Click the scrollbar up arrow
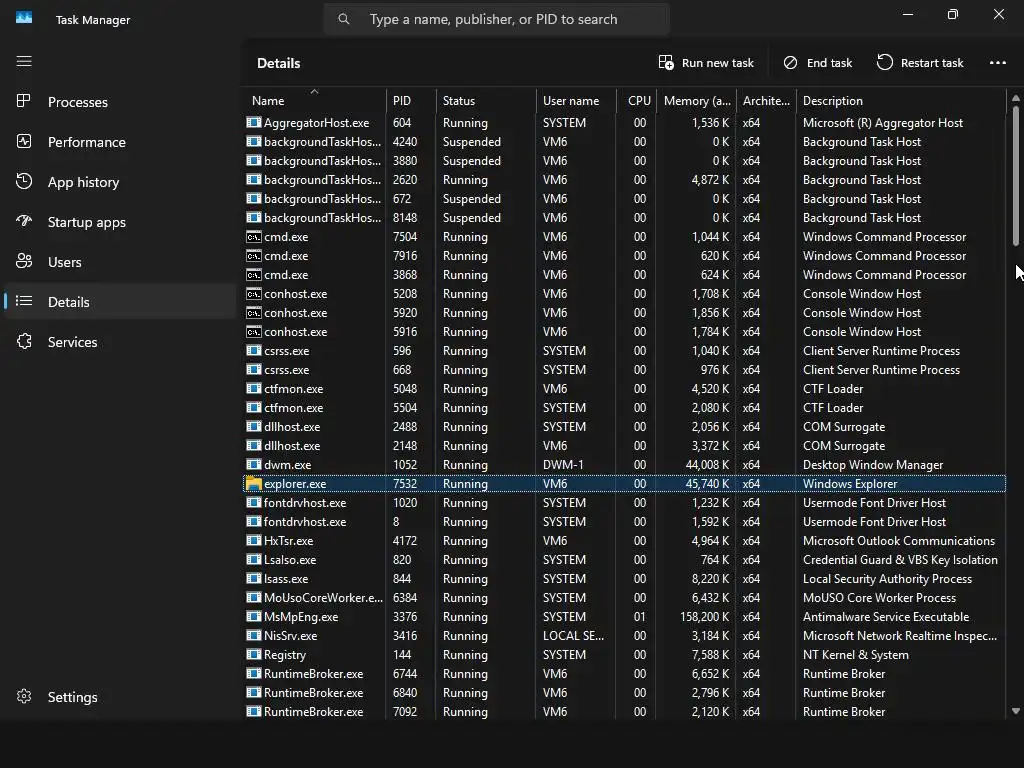Screen dimensions: 1024x768 (1016, 98)
